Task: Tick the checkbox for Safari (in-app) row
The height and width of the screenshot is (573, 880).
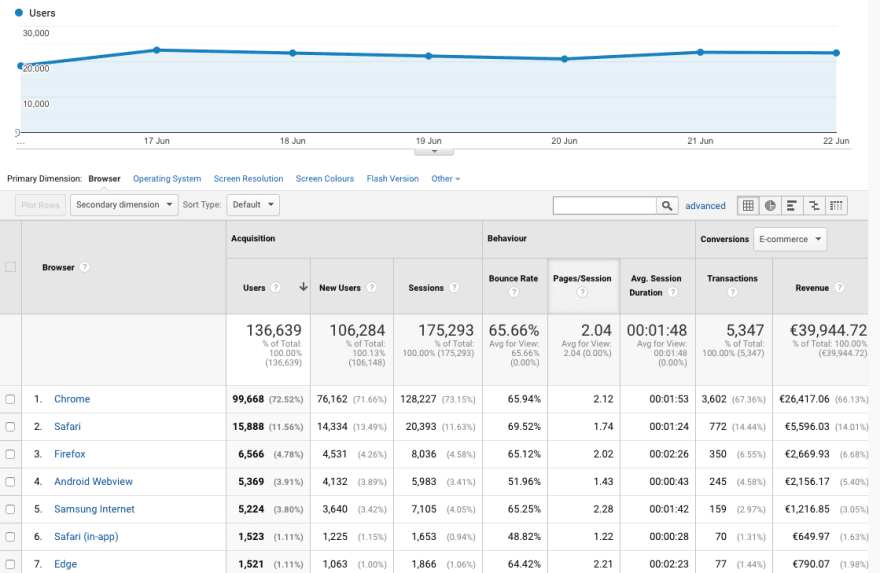Action: click(x=10, y=537)
